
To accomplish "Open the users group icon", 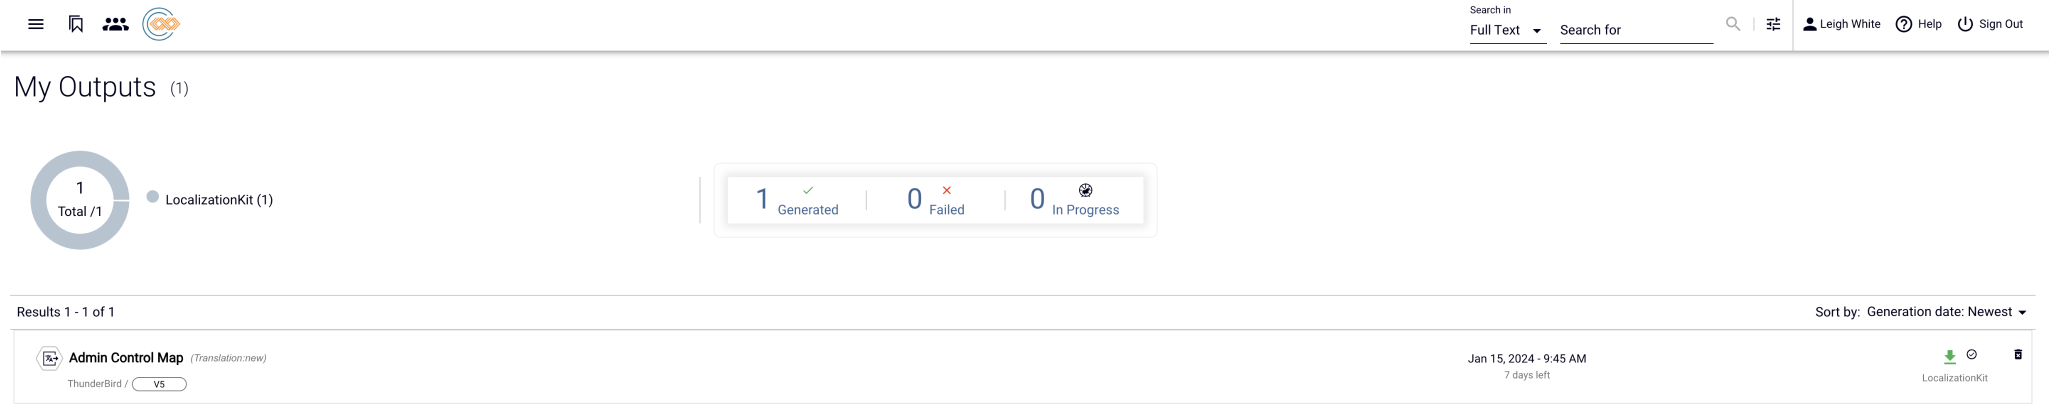I will [x=116, y=24].
